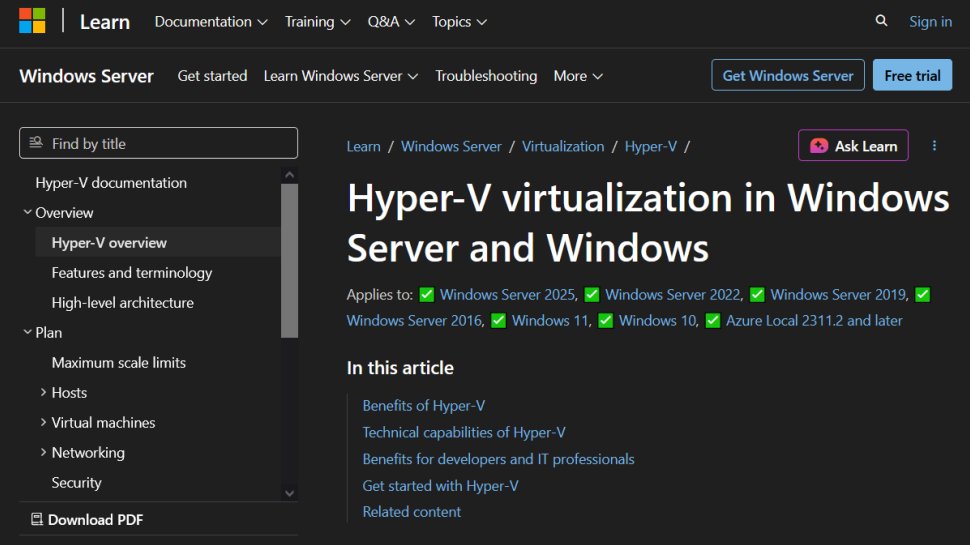Click Virtualization breadcrumb link
The width and height of the screenshot is (970, 545).
[563, 147]
